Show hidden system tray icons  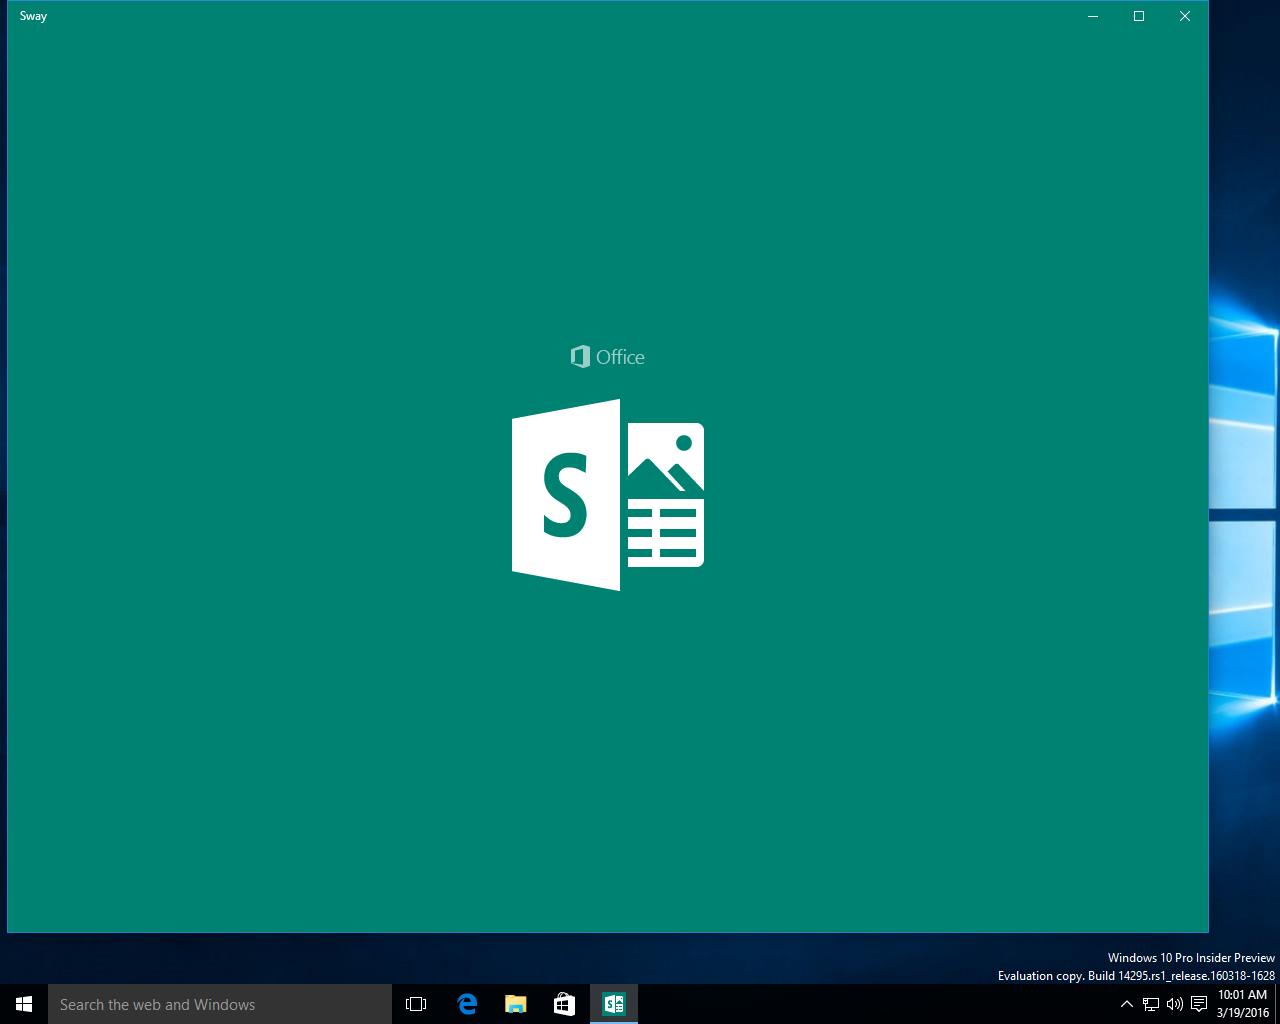tap(1127, 1004)
